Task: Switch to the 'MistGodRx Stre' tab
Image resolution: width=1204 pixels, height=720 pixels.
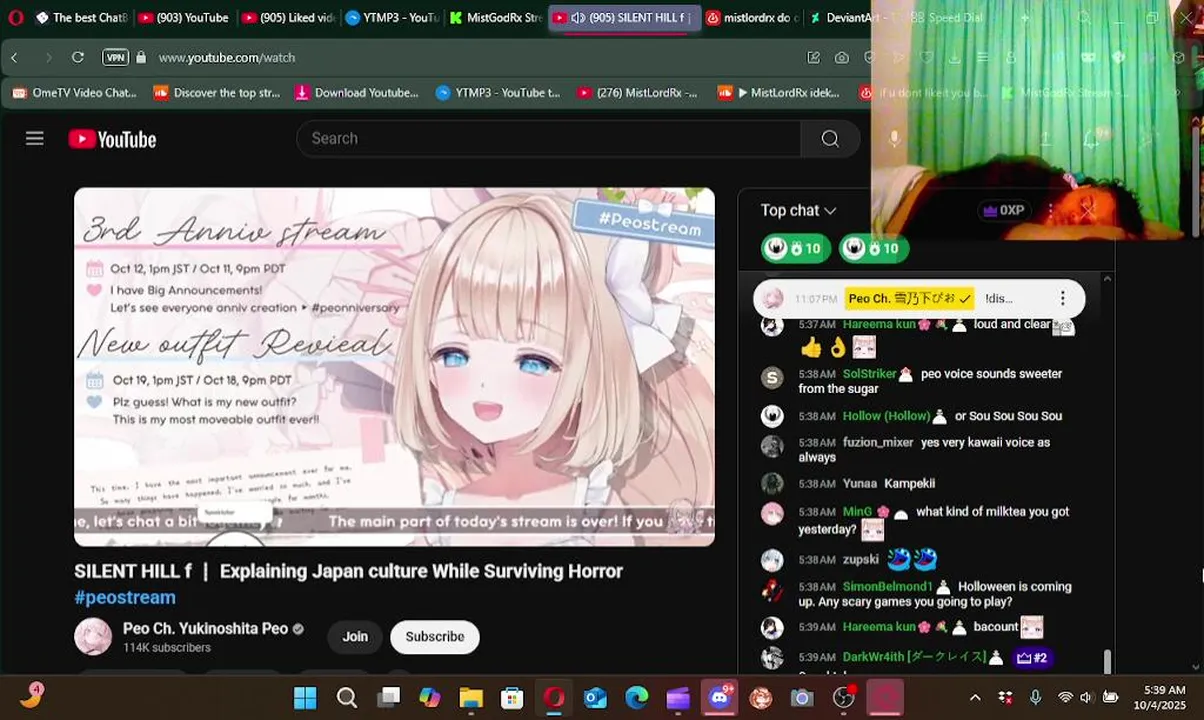Action: (x=496, y=17)
